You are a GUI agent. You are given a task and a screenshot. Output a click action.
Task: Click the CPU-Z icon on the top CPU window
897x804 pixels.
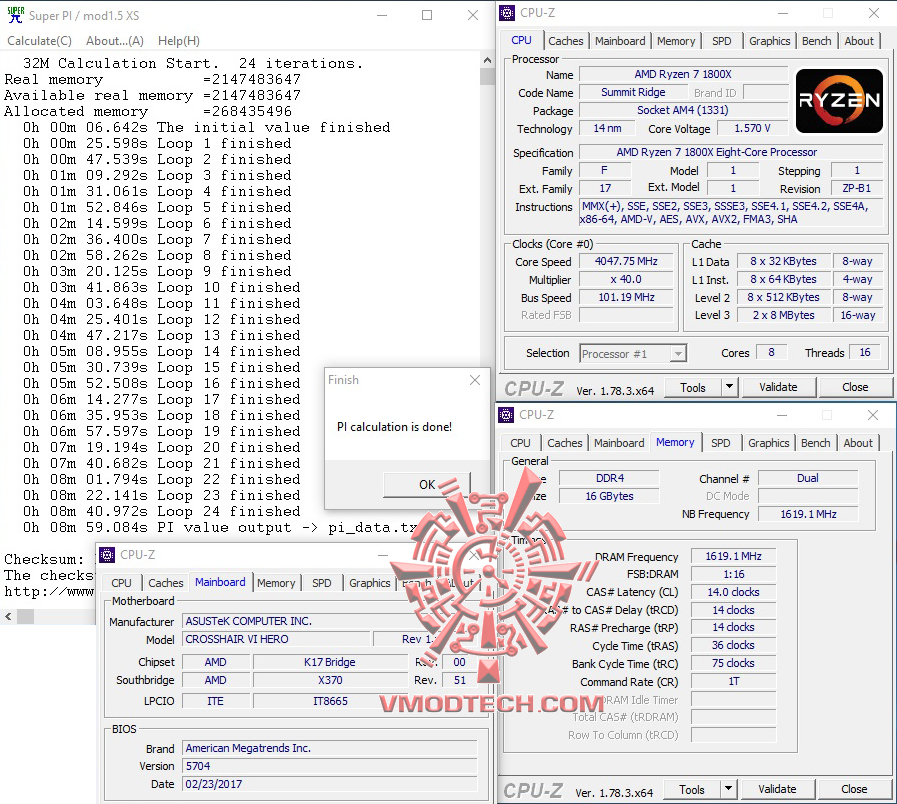tap(507, 12)
